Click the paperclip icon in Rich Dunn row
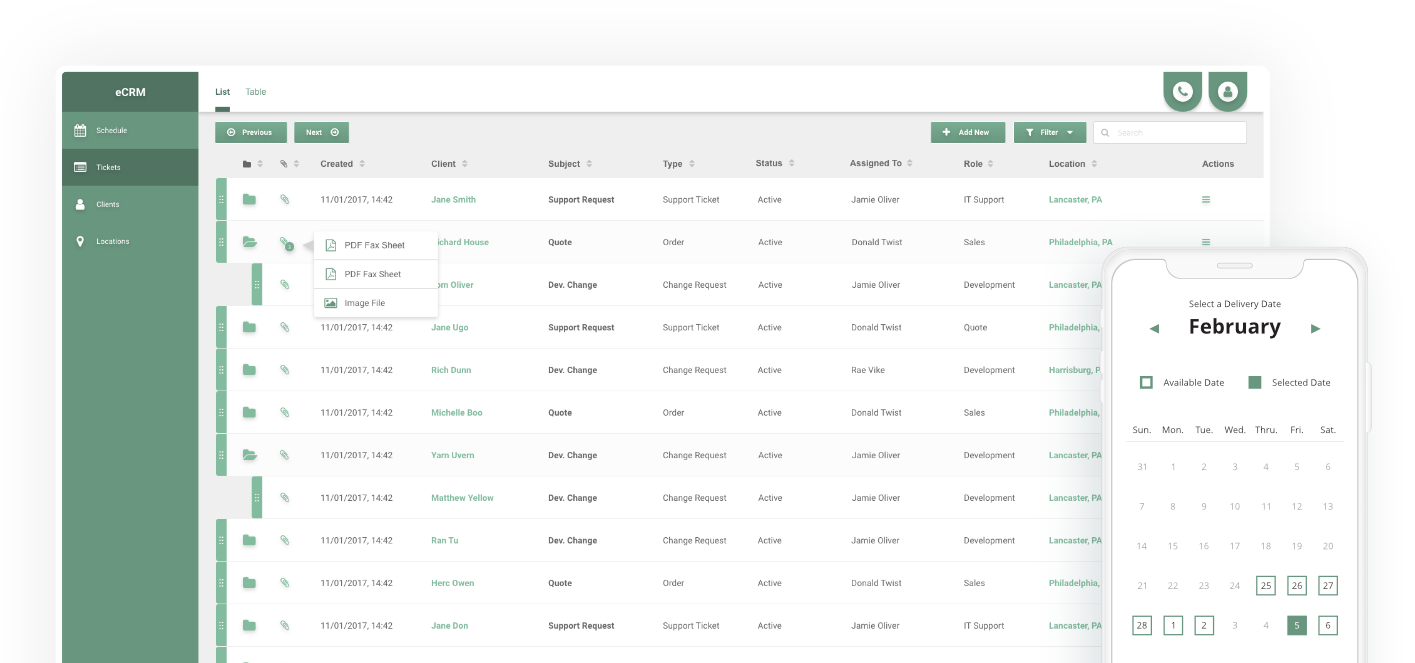This screenshot has height=663, width=1415. [284, 370]
